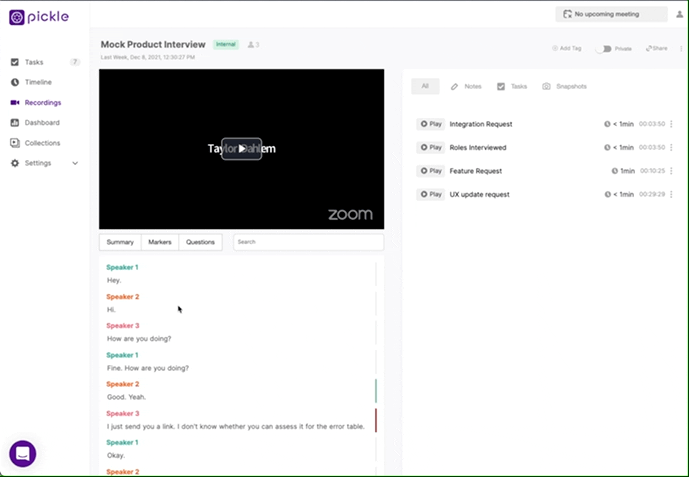Viewport: 689px width, 477px height.
Task: Click the Internal tag label
Action: coord(226,44)
